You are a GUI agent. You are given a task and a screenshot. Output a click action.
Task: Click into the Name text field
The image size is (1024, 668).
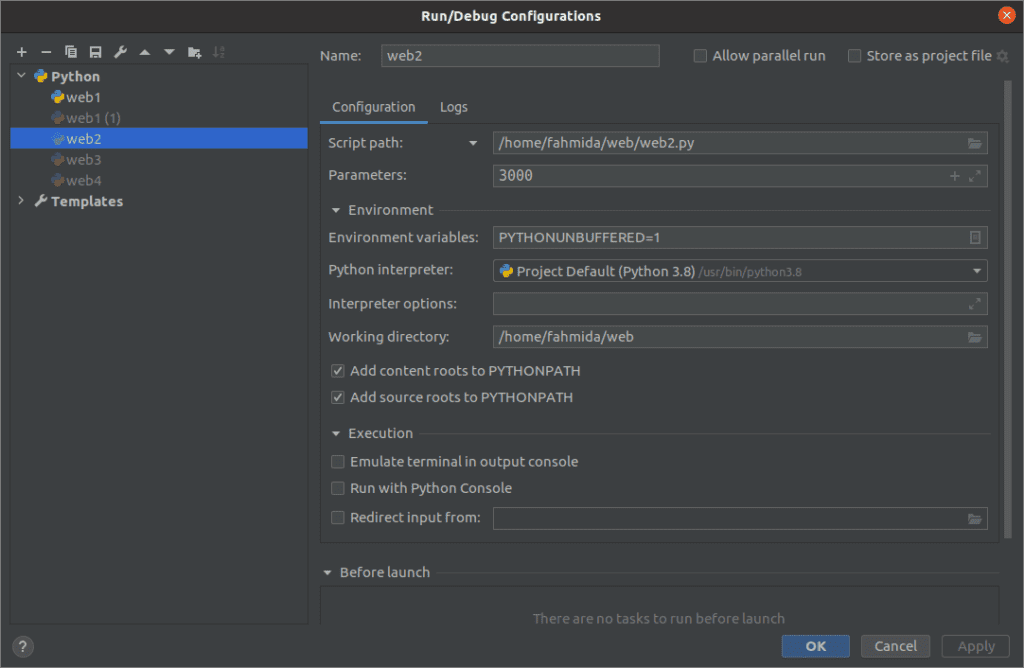click(x=520, y=56)
